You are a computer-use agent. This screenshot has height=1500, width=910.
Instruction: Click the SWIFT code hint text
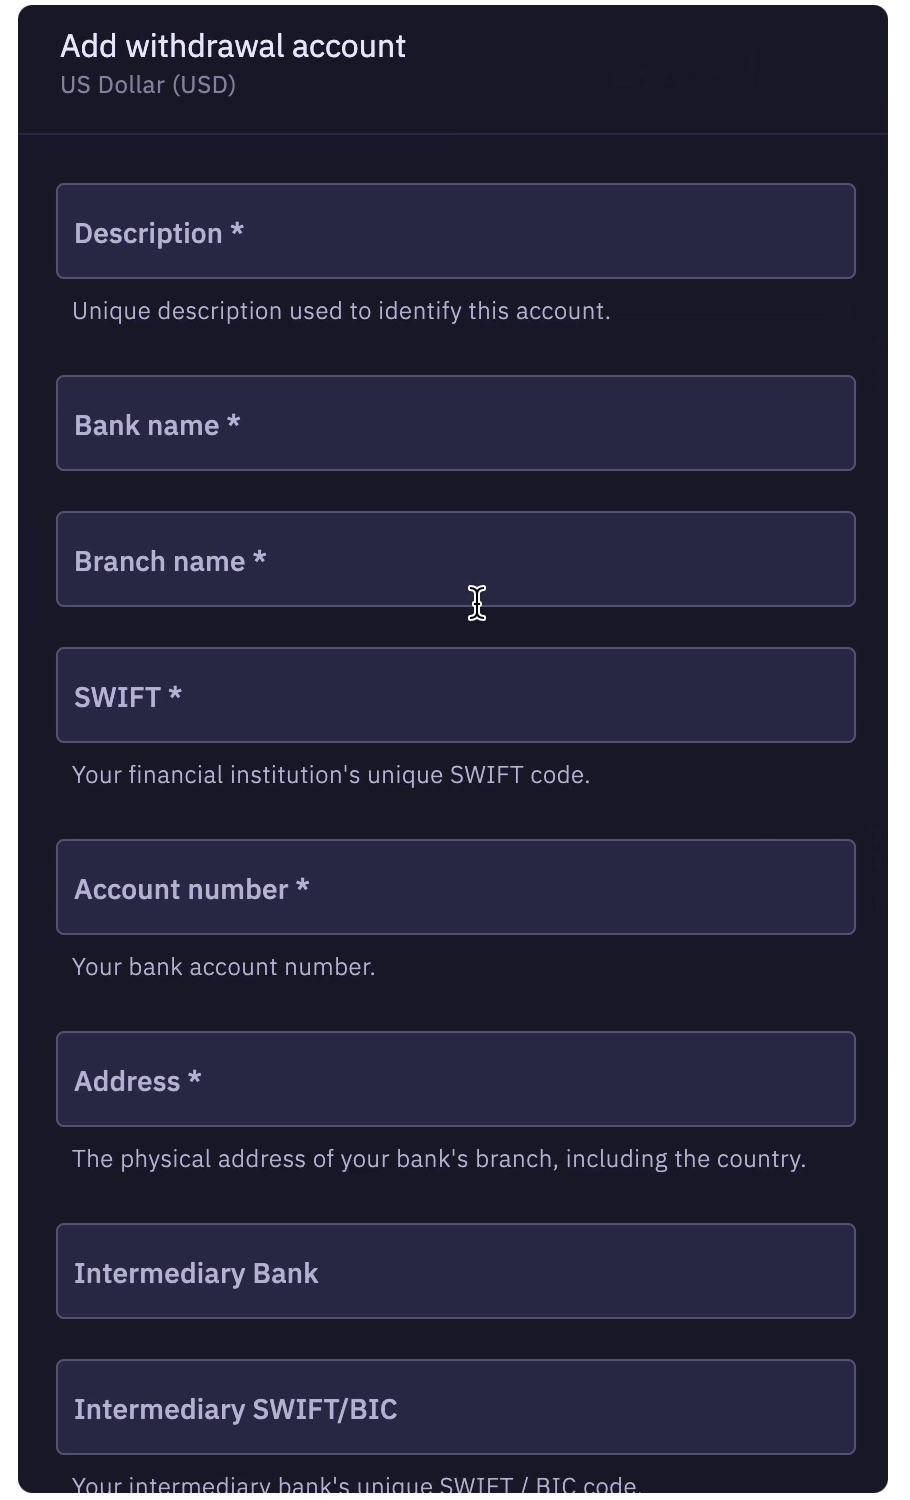[331, 775]
